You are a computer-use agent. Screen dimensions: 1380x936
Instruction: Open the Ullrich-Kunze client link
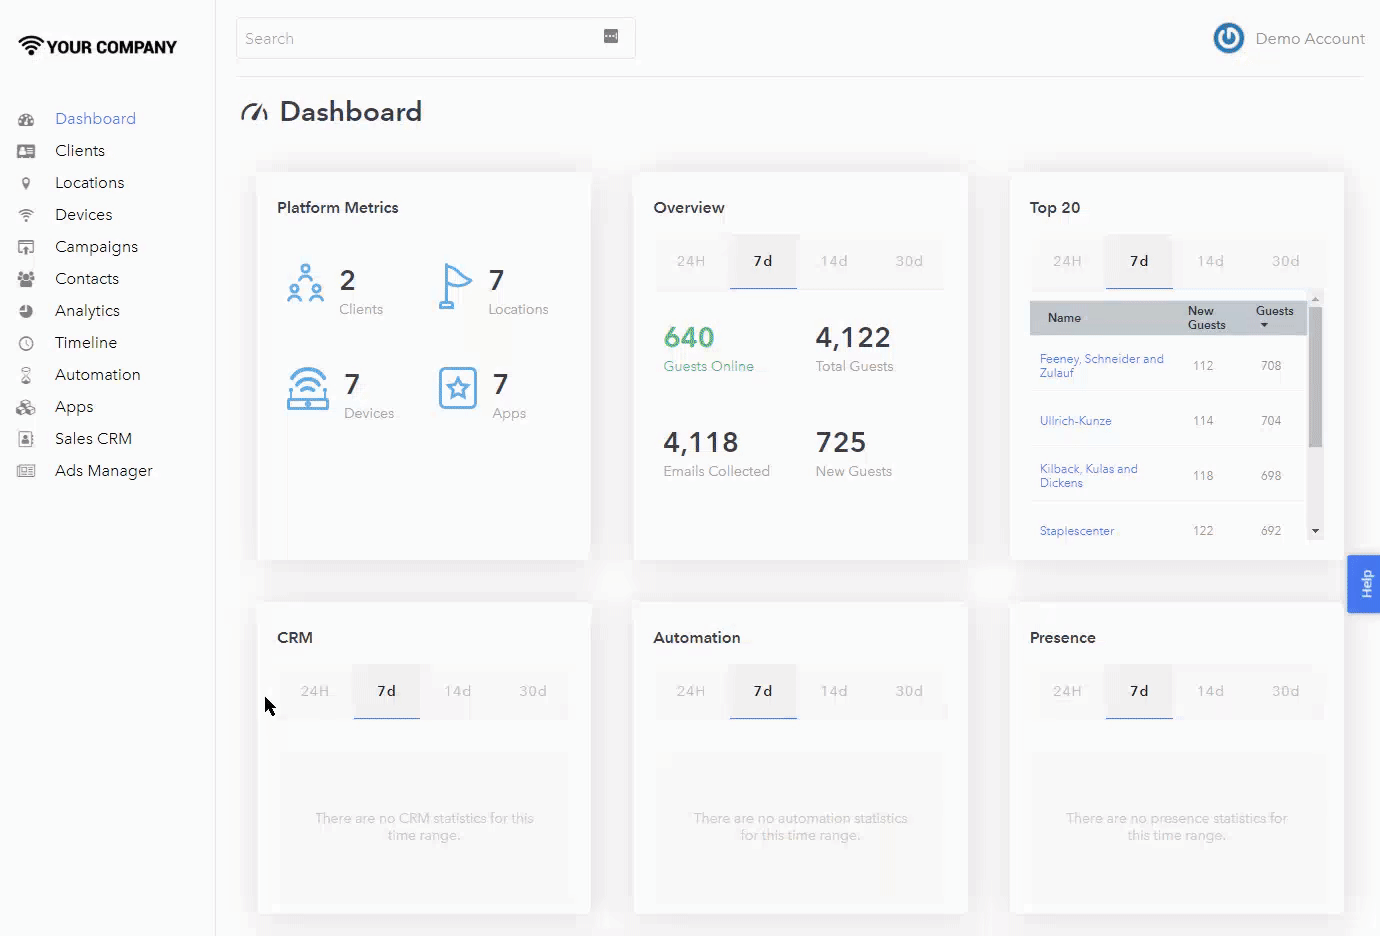[1075, 421]
